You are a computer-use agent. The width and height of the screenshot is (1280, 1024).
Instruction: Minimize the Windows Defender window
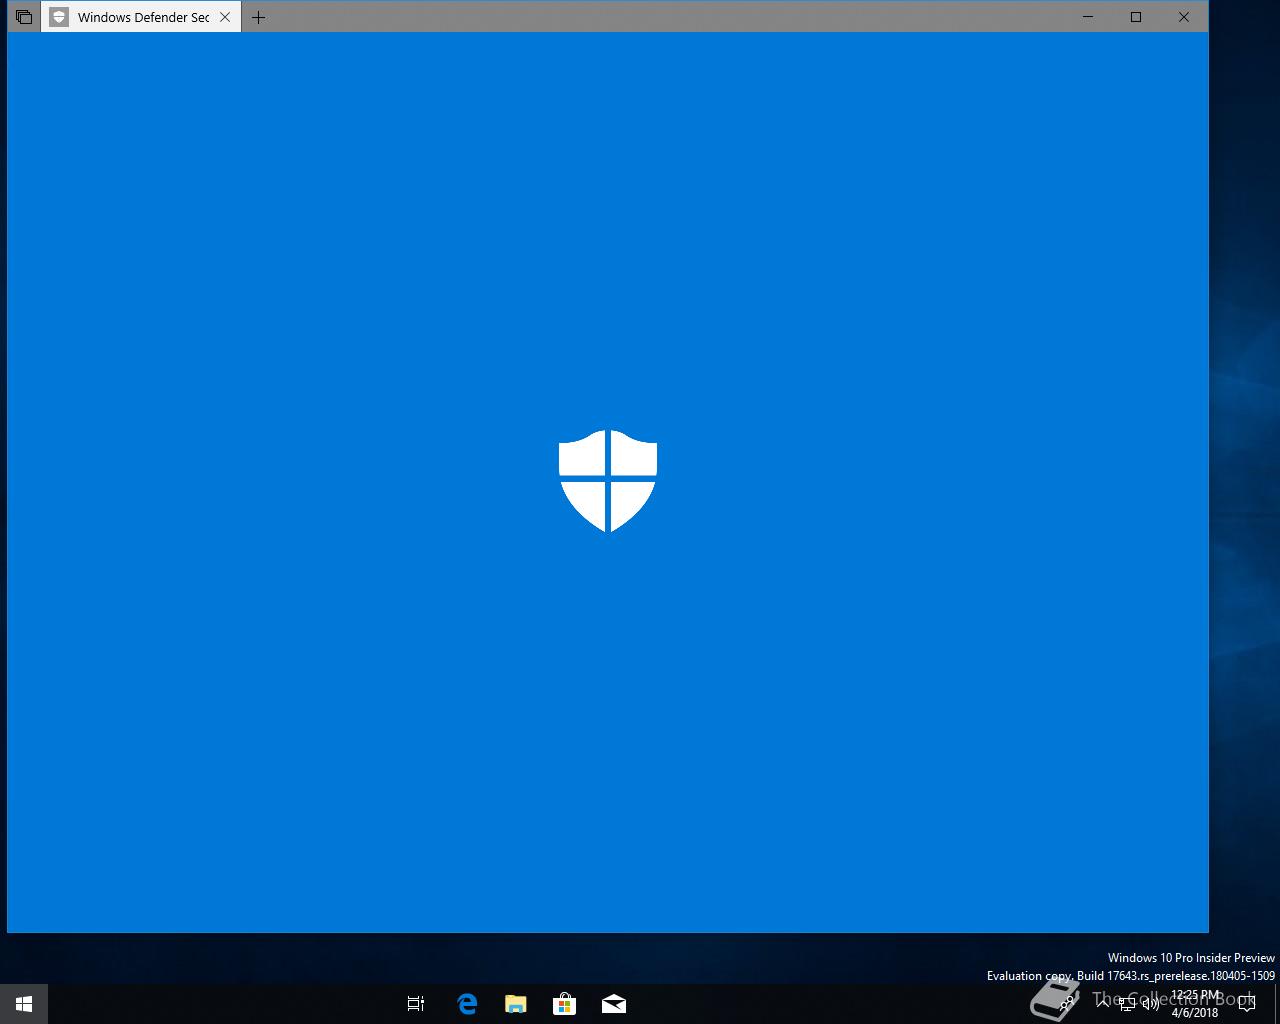coord(1088,17)
